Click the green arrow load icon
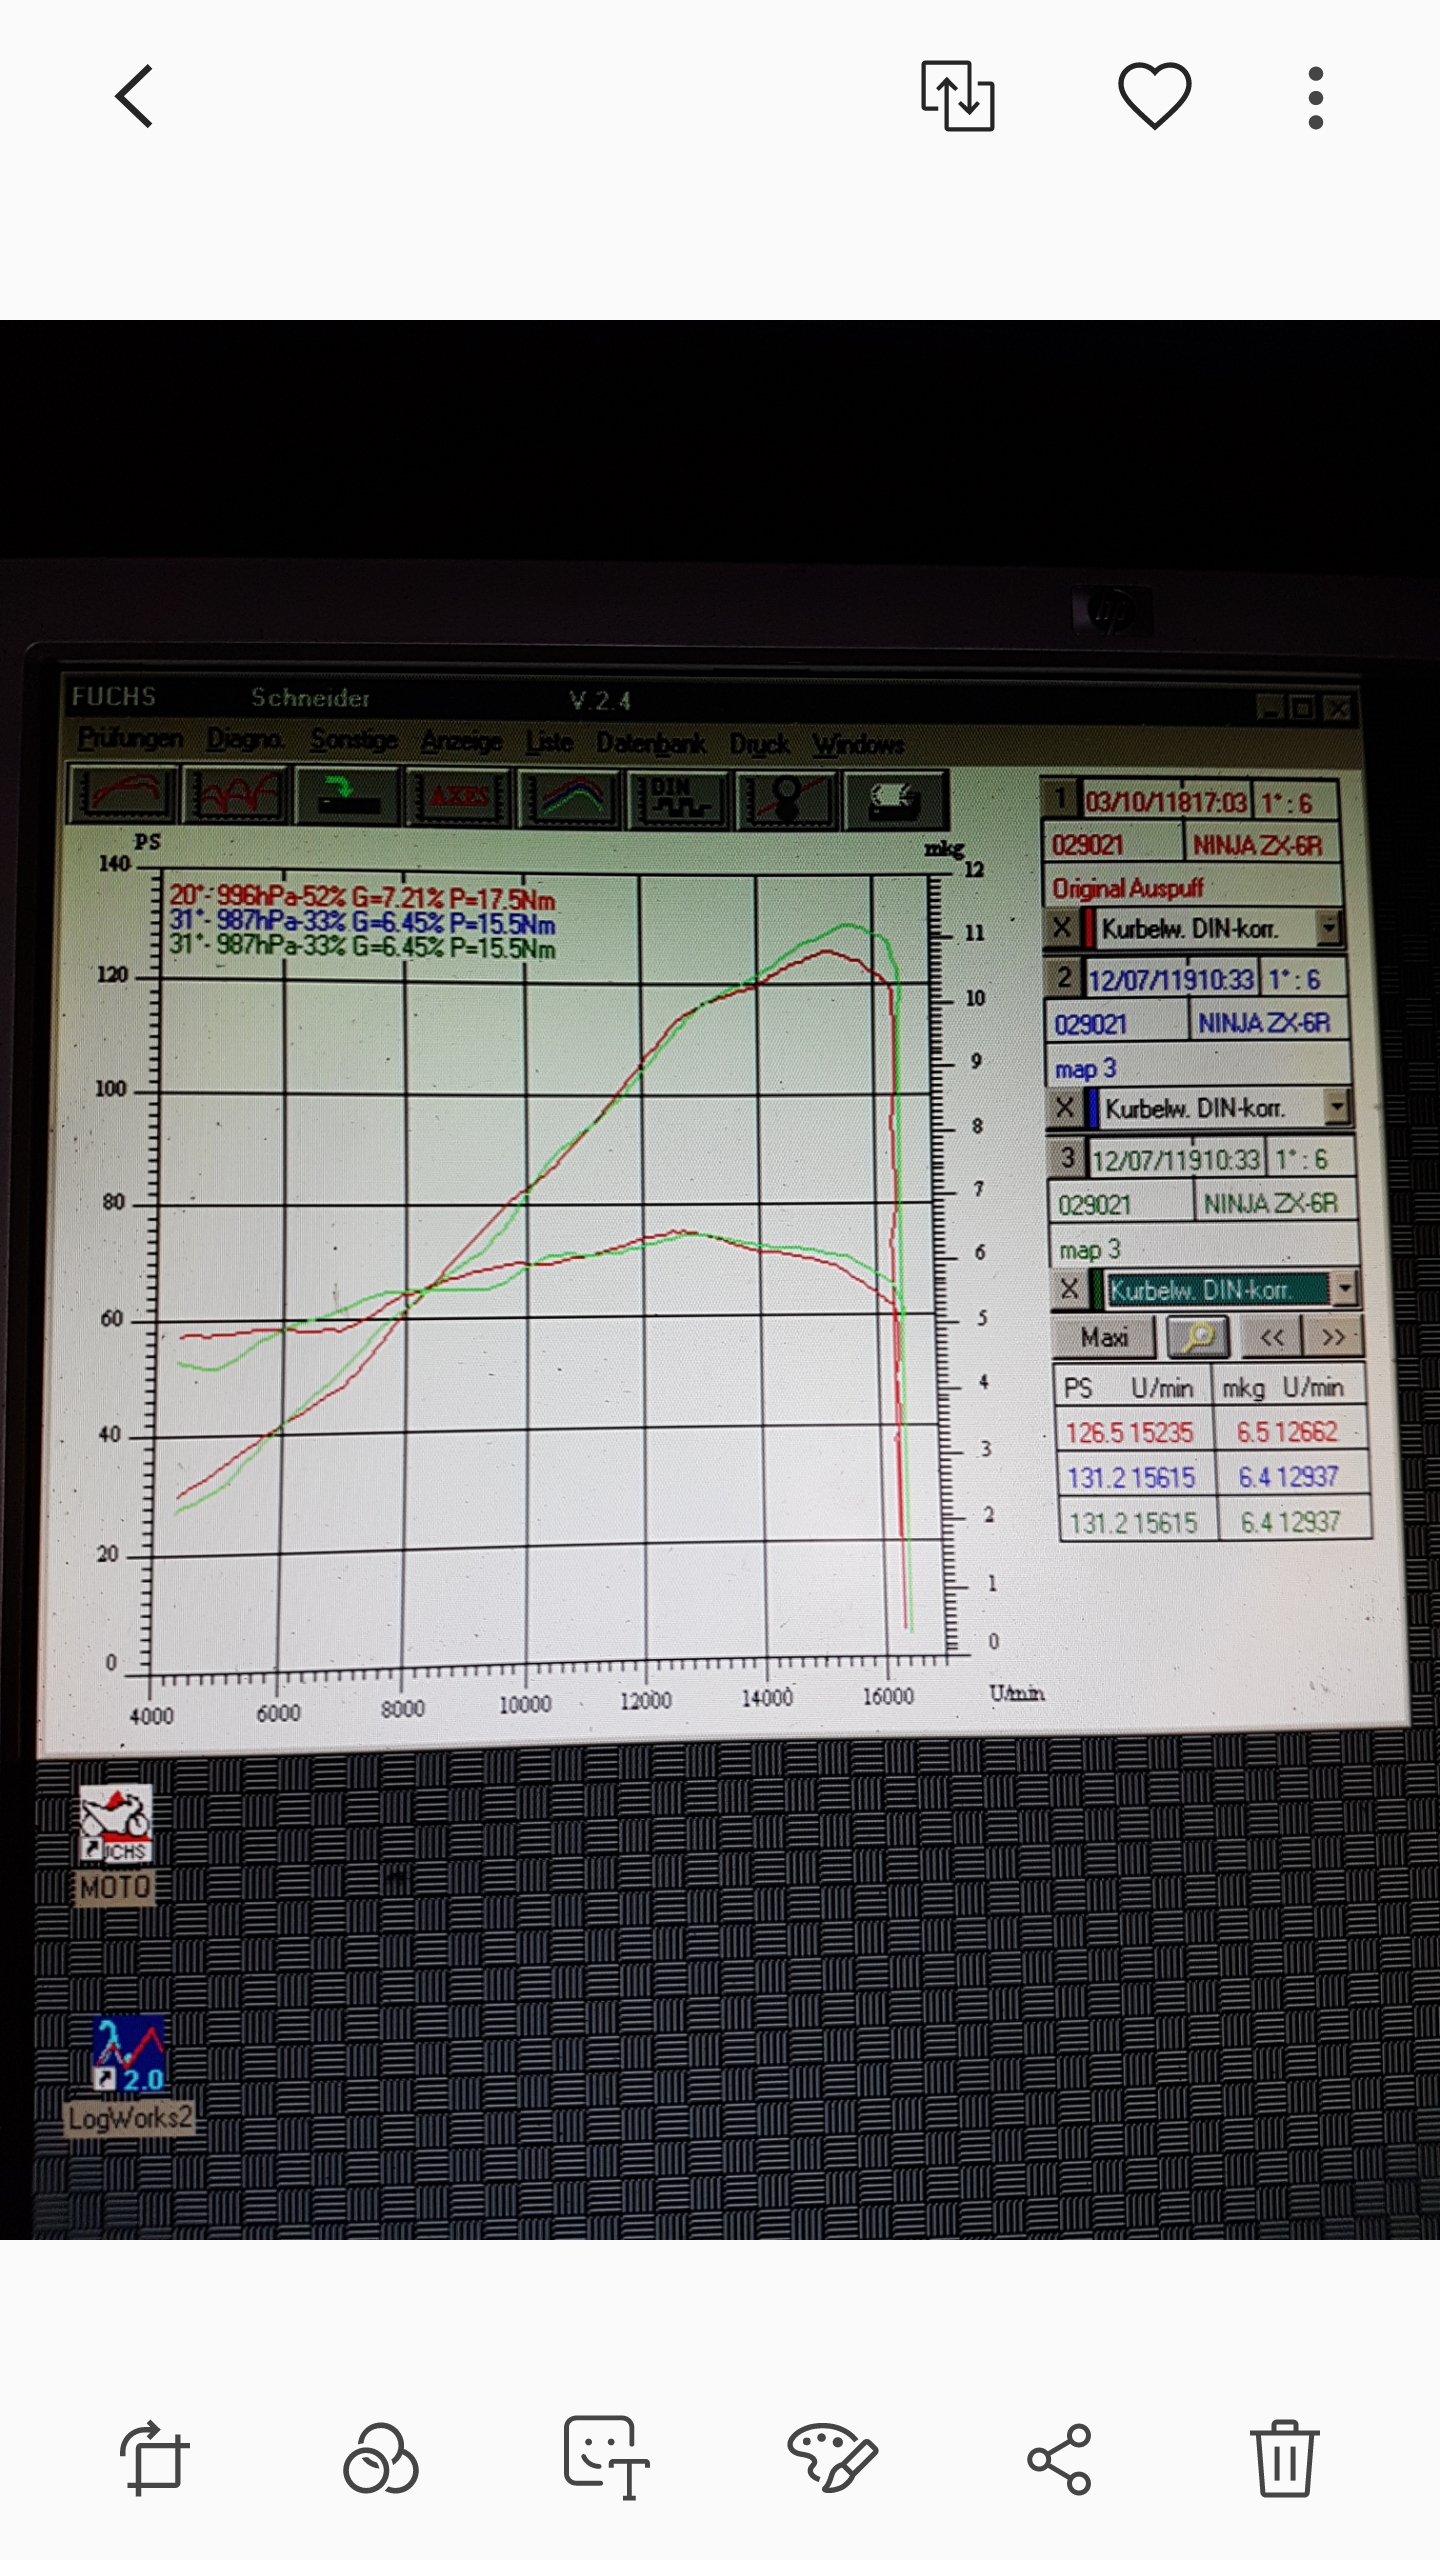The image size is (1440, 2560). click(347, 797)
